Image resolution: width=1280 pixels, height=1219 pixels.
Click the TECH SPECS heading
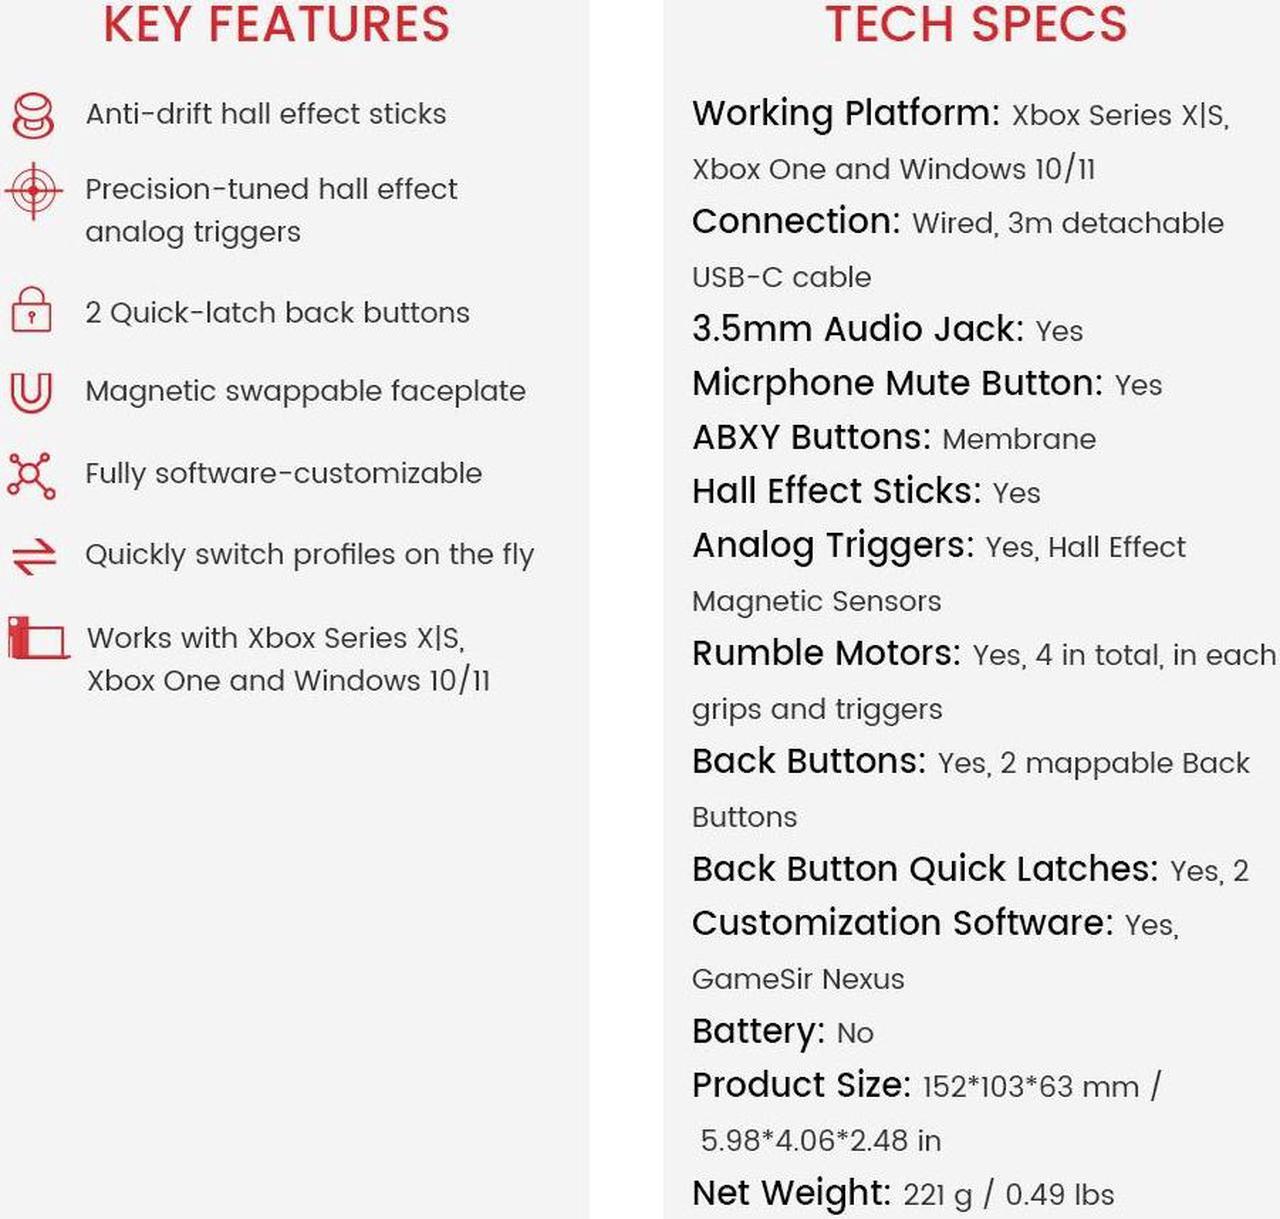click(976, 24)
